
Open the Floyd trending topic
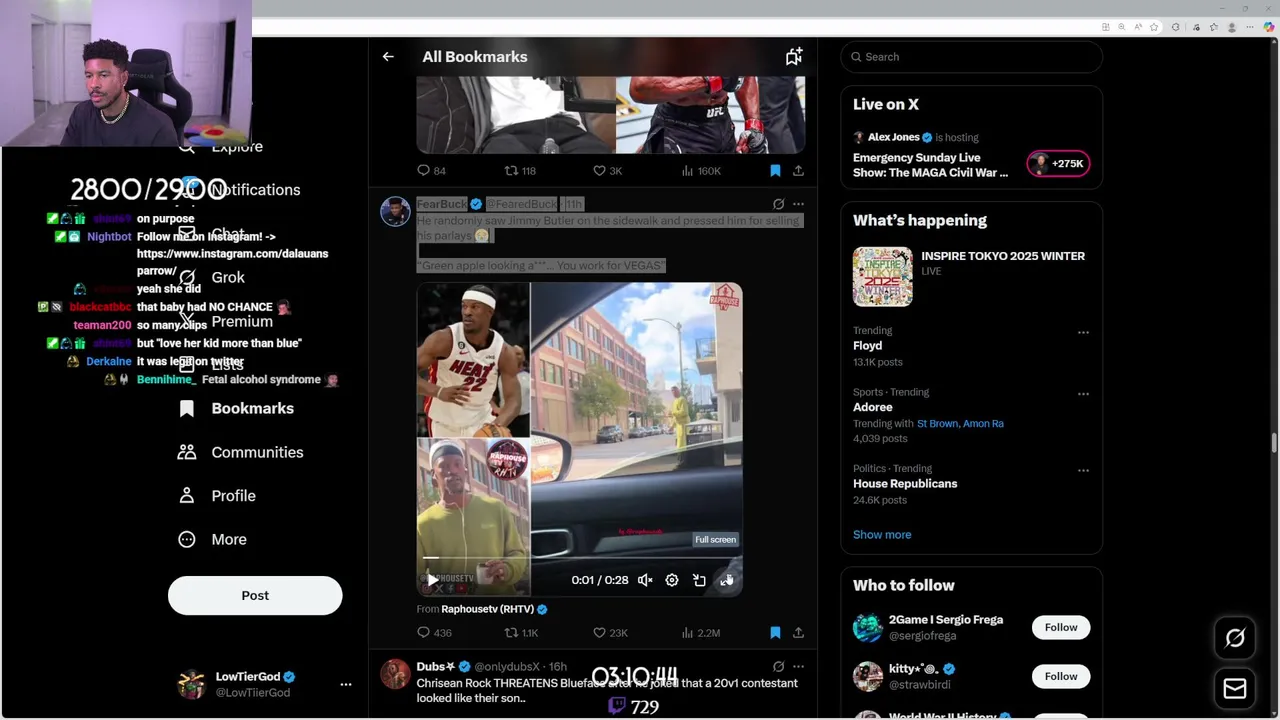867,346
